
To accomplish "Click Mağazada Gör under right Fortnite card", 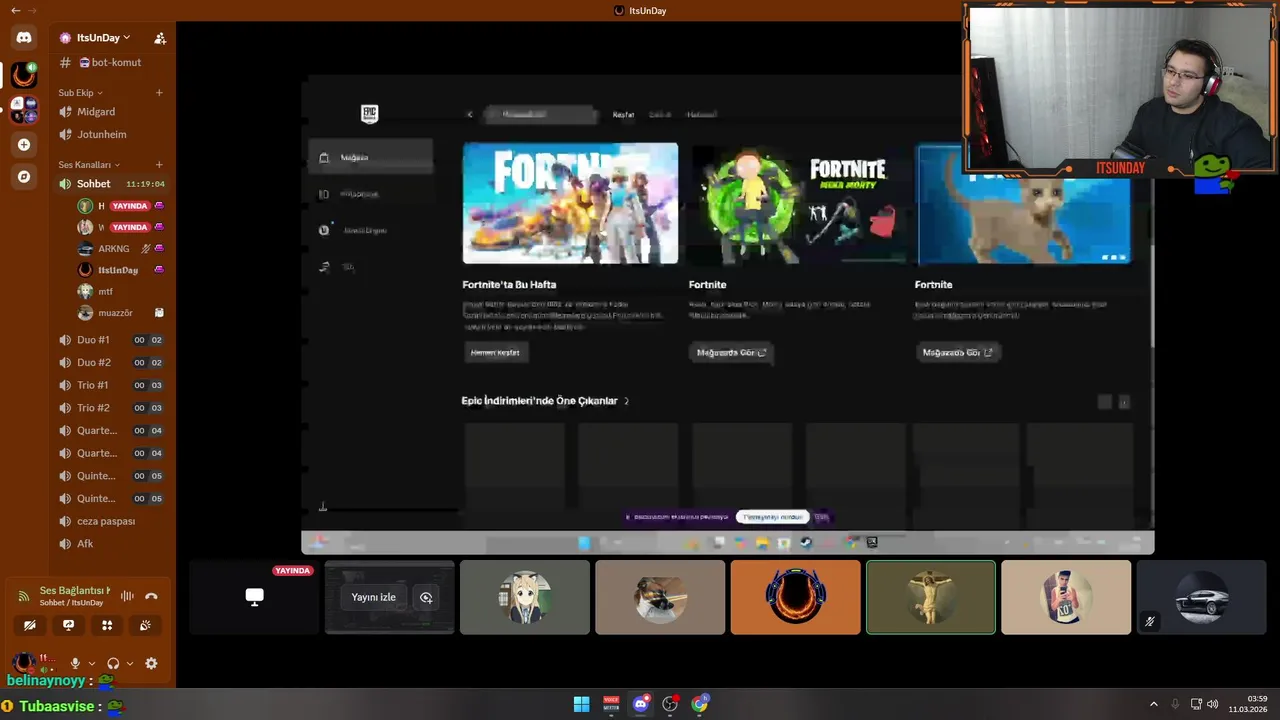I will point(957,352).
